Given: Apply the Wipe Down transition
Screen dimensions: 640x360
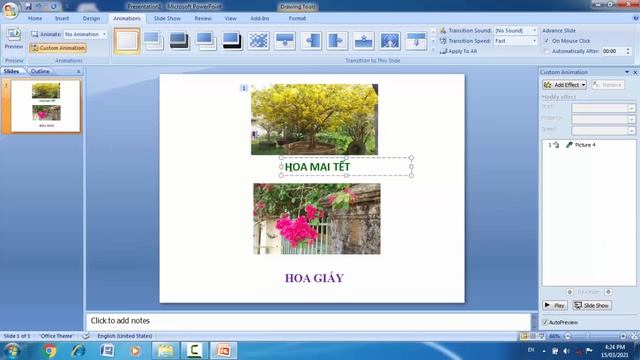Looking at the screenshot, I should 284,41.
